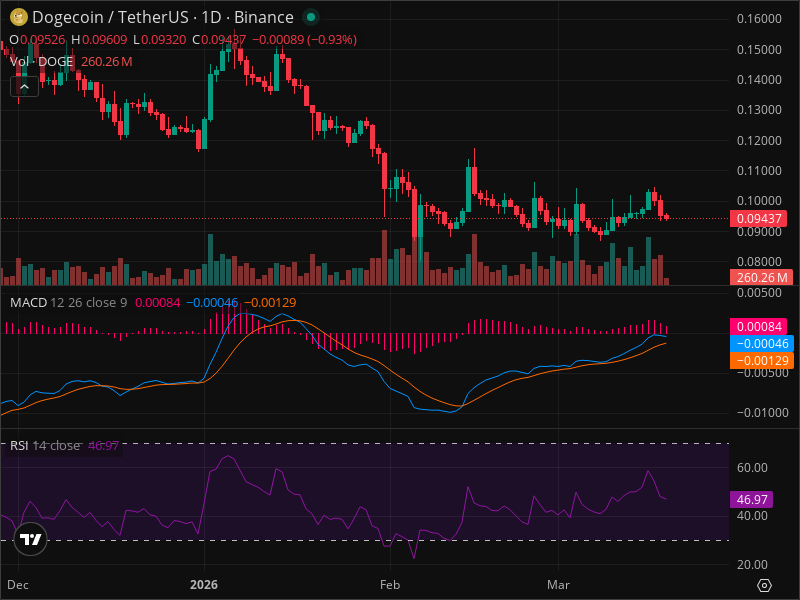The width and height of the screenshot is (800, 600).
Task: Click the low value L 0.09320
Action: point(160,40)
